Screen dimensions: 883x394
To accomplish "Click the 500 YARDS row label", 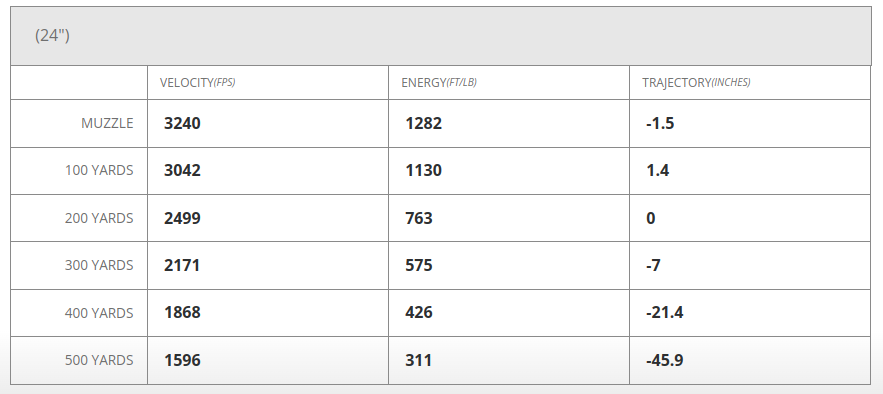I will point(99,360).
